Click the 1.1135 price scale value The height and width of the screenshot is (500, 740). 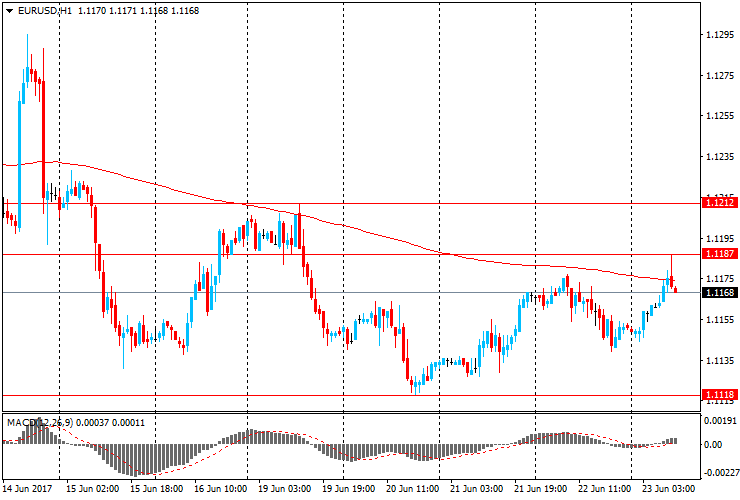click(720, 361)
